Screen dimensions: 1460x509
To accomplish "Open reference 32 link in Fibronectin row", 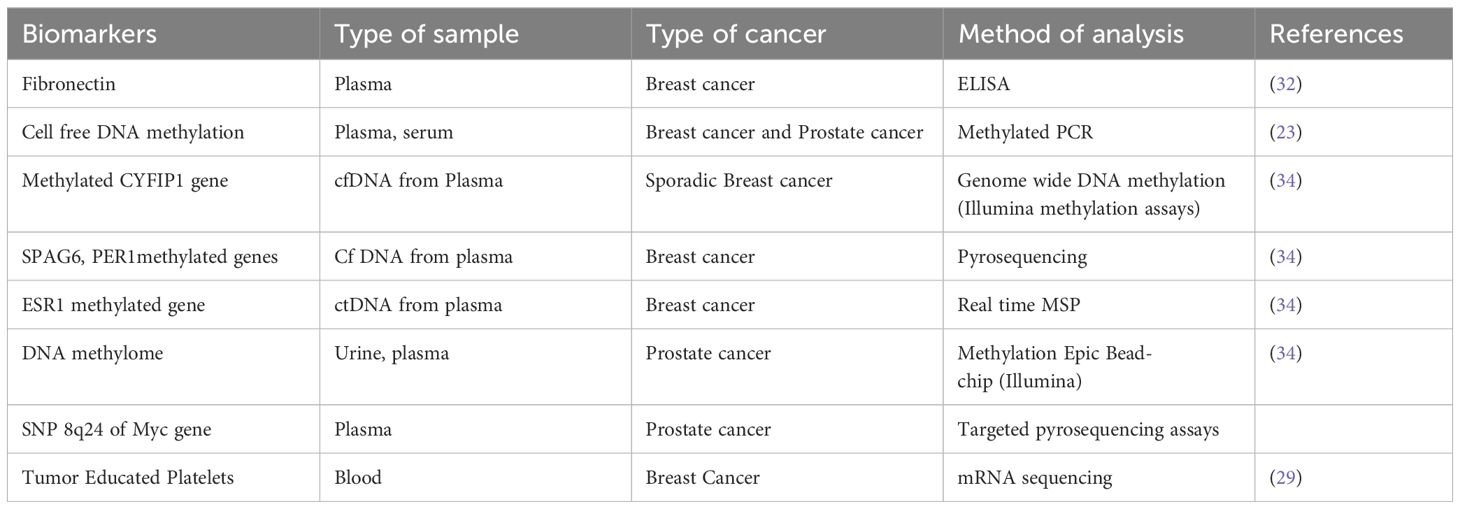I will 1286,84.
